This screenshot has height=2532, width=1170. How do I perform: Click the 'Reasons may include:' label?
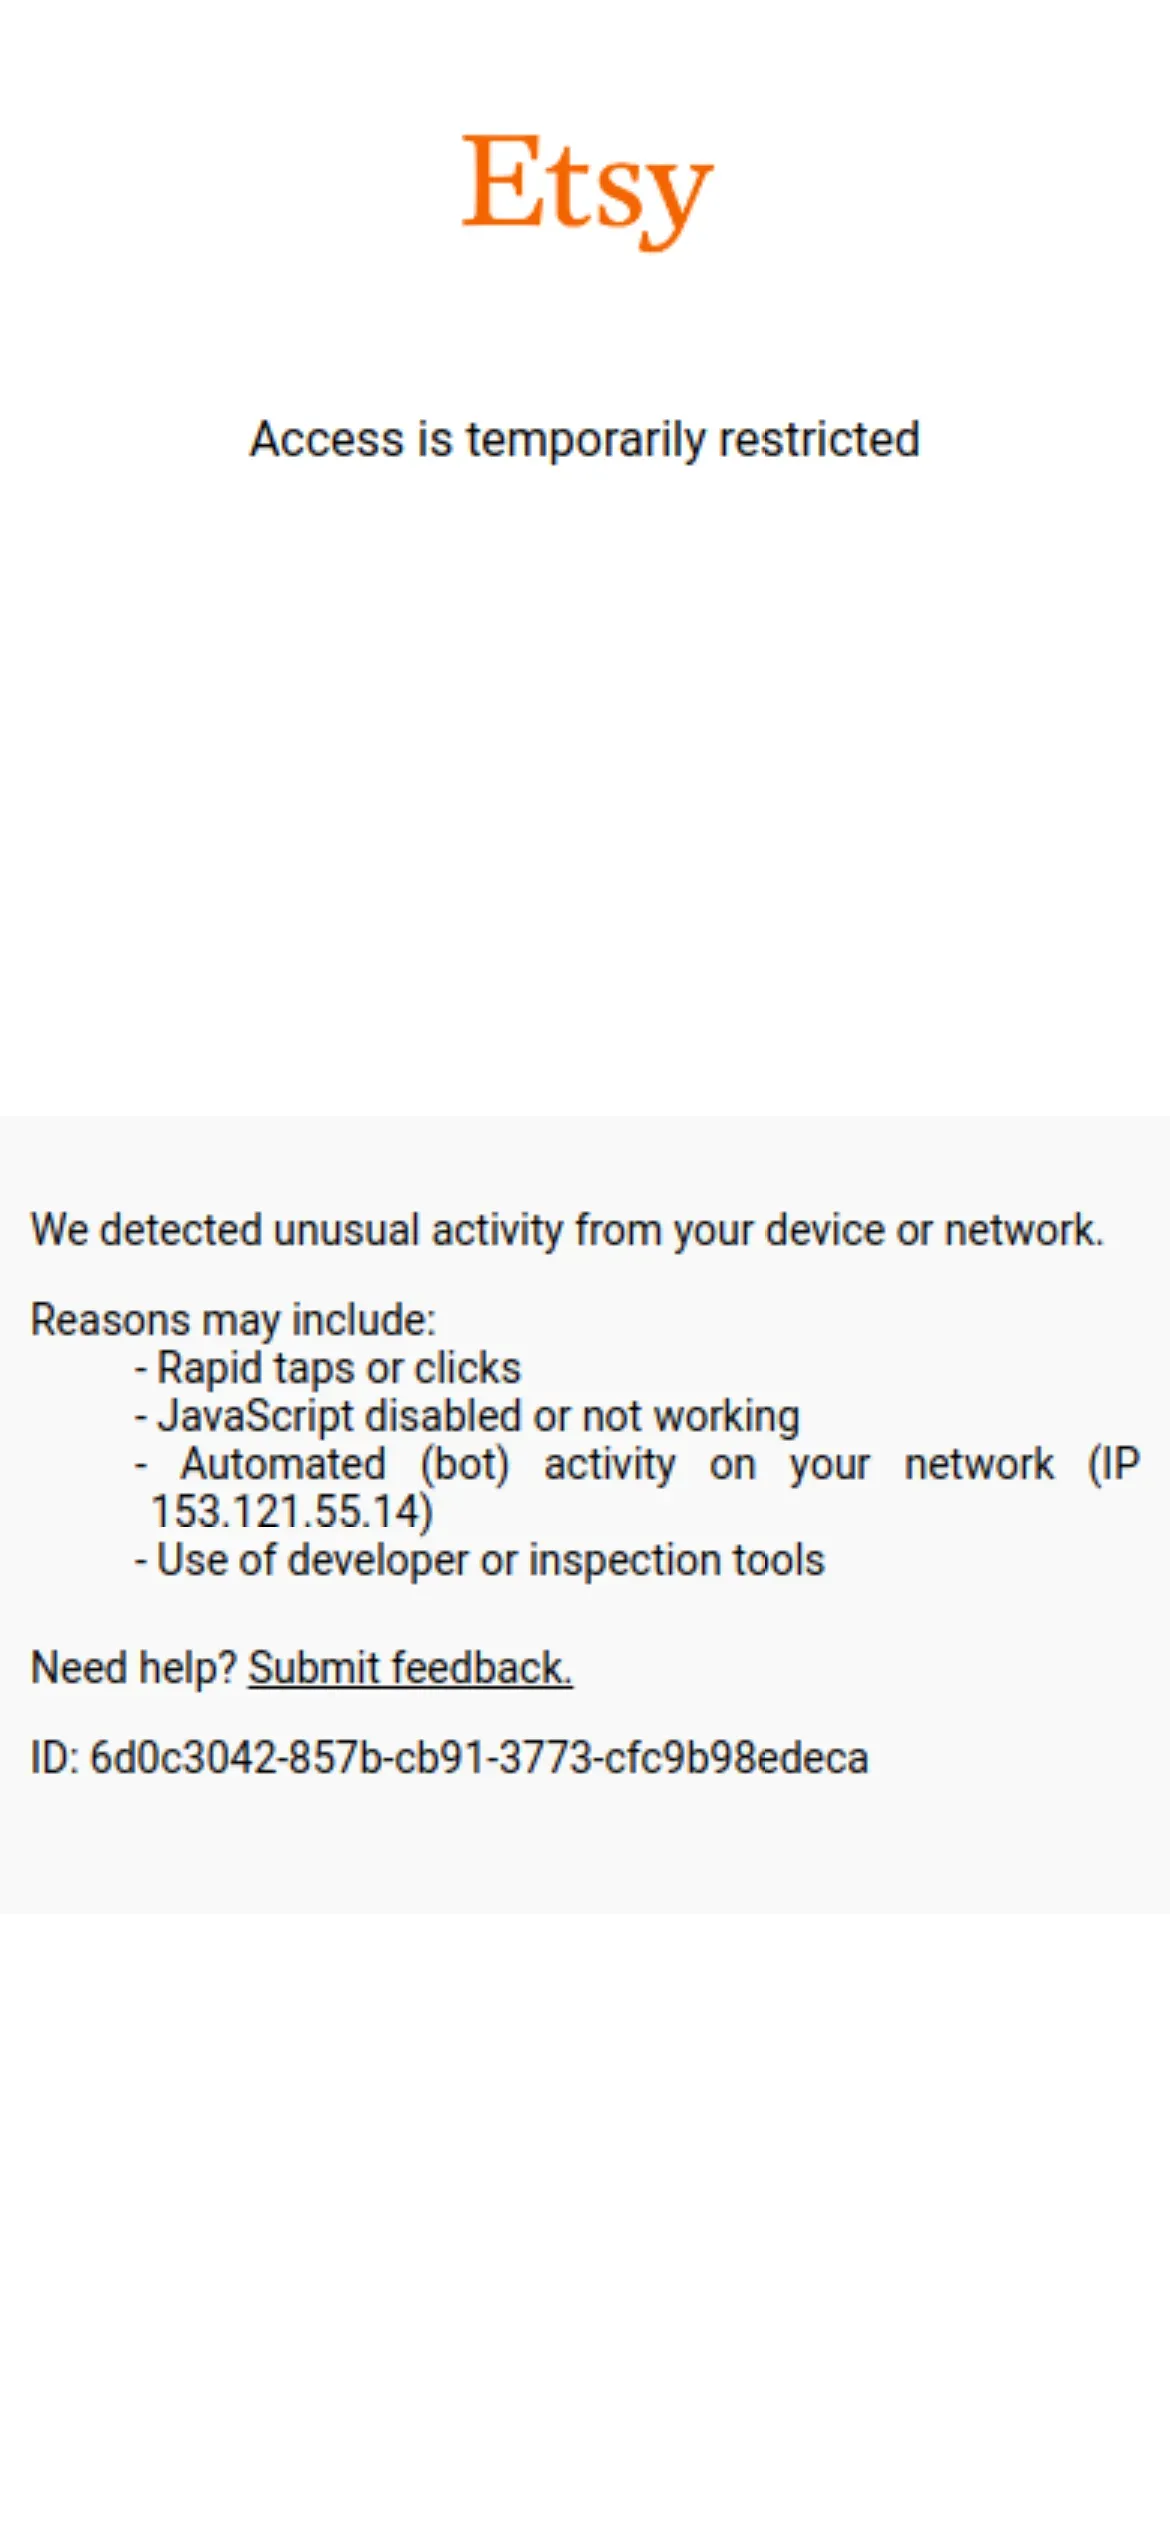(x=233, y=1320)
